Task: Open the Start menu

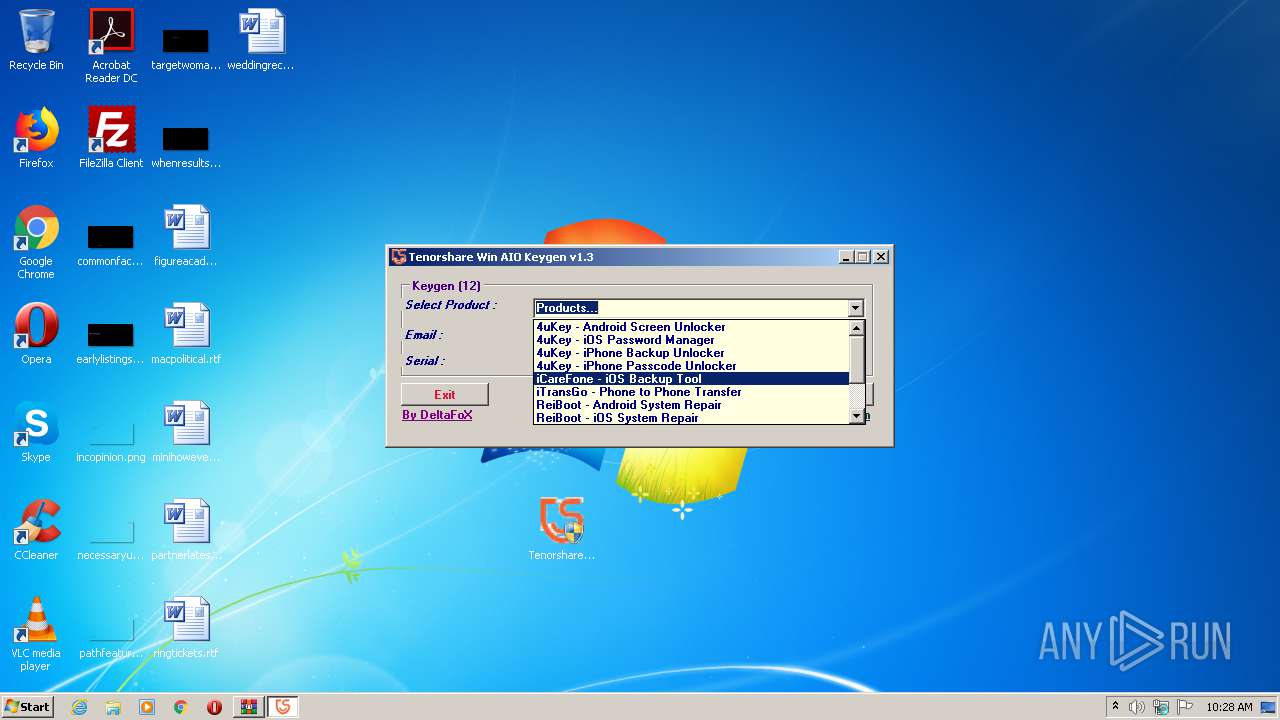Action: pos(28,707)
